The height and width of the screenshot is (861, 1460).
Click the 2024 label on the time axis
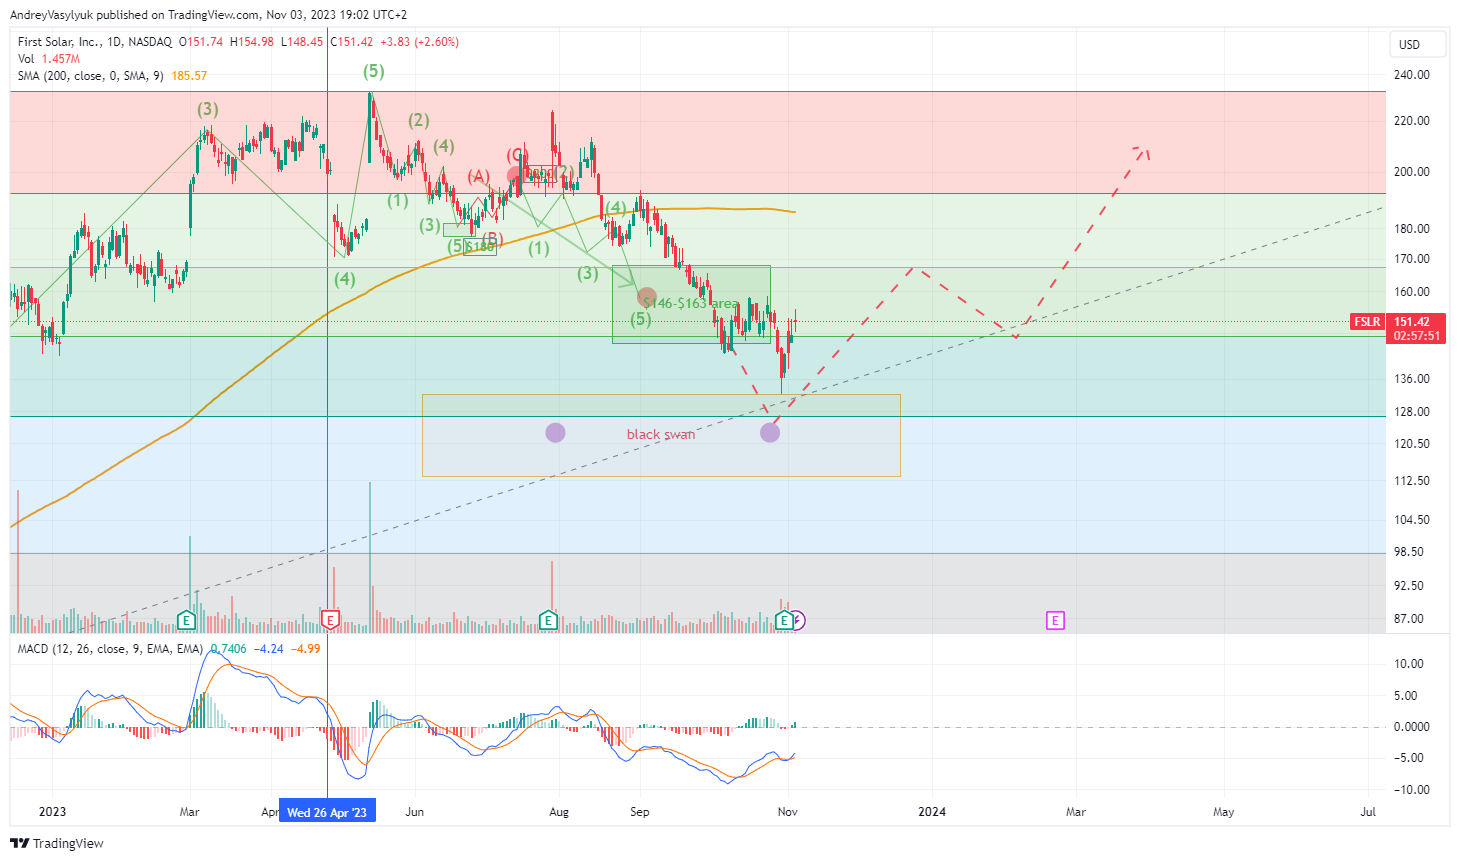coord(932,812)
